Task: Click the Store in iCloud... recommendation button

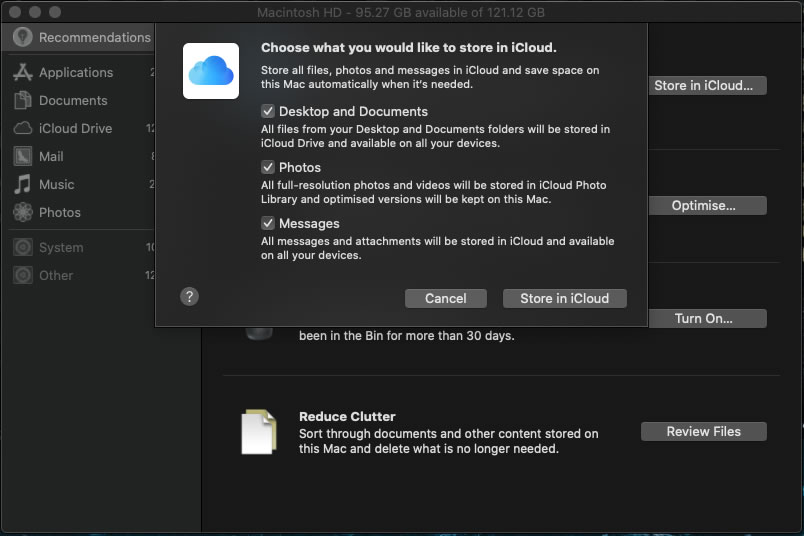Action: click(708, 86)
